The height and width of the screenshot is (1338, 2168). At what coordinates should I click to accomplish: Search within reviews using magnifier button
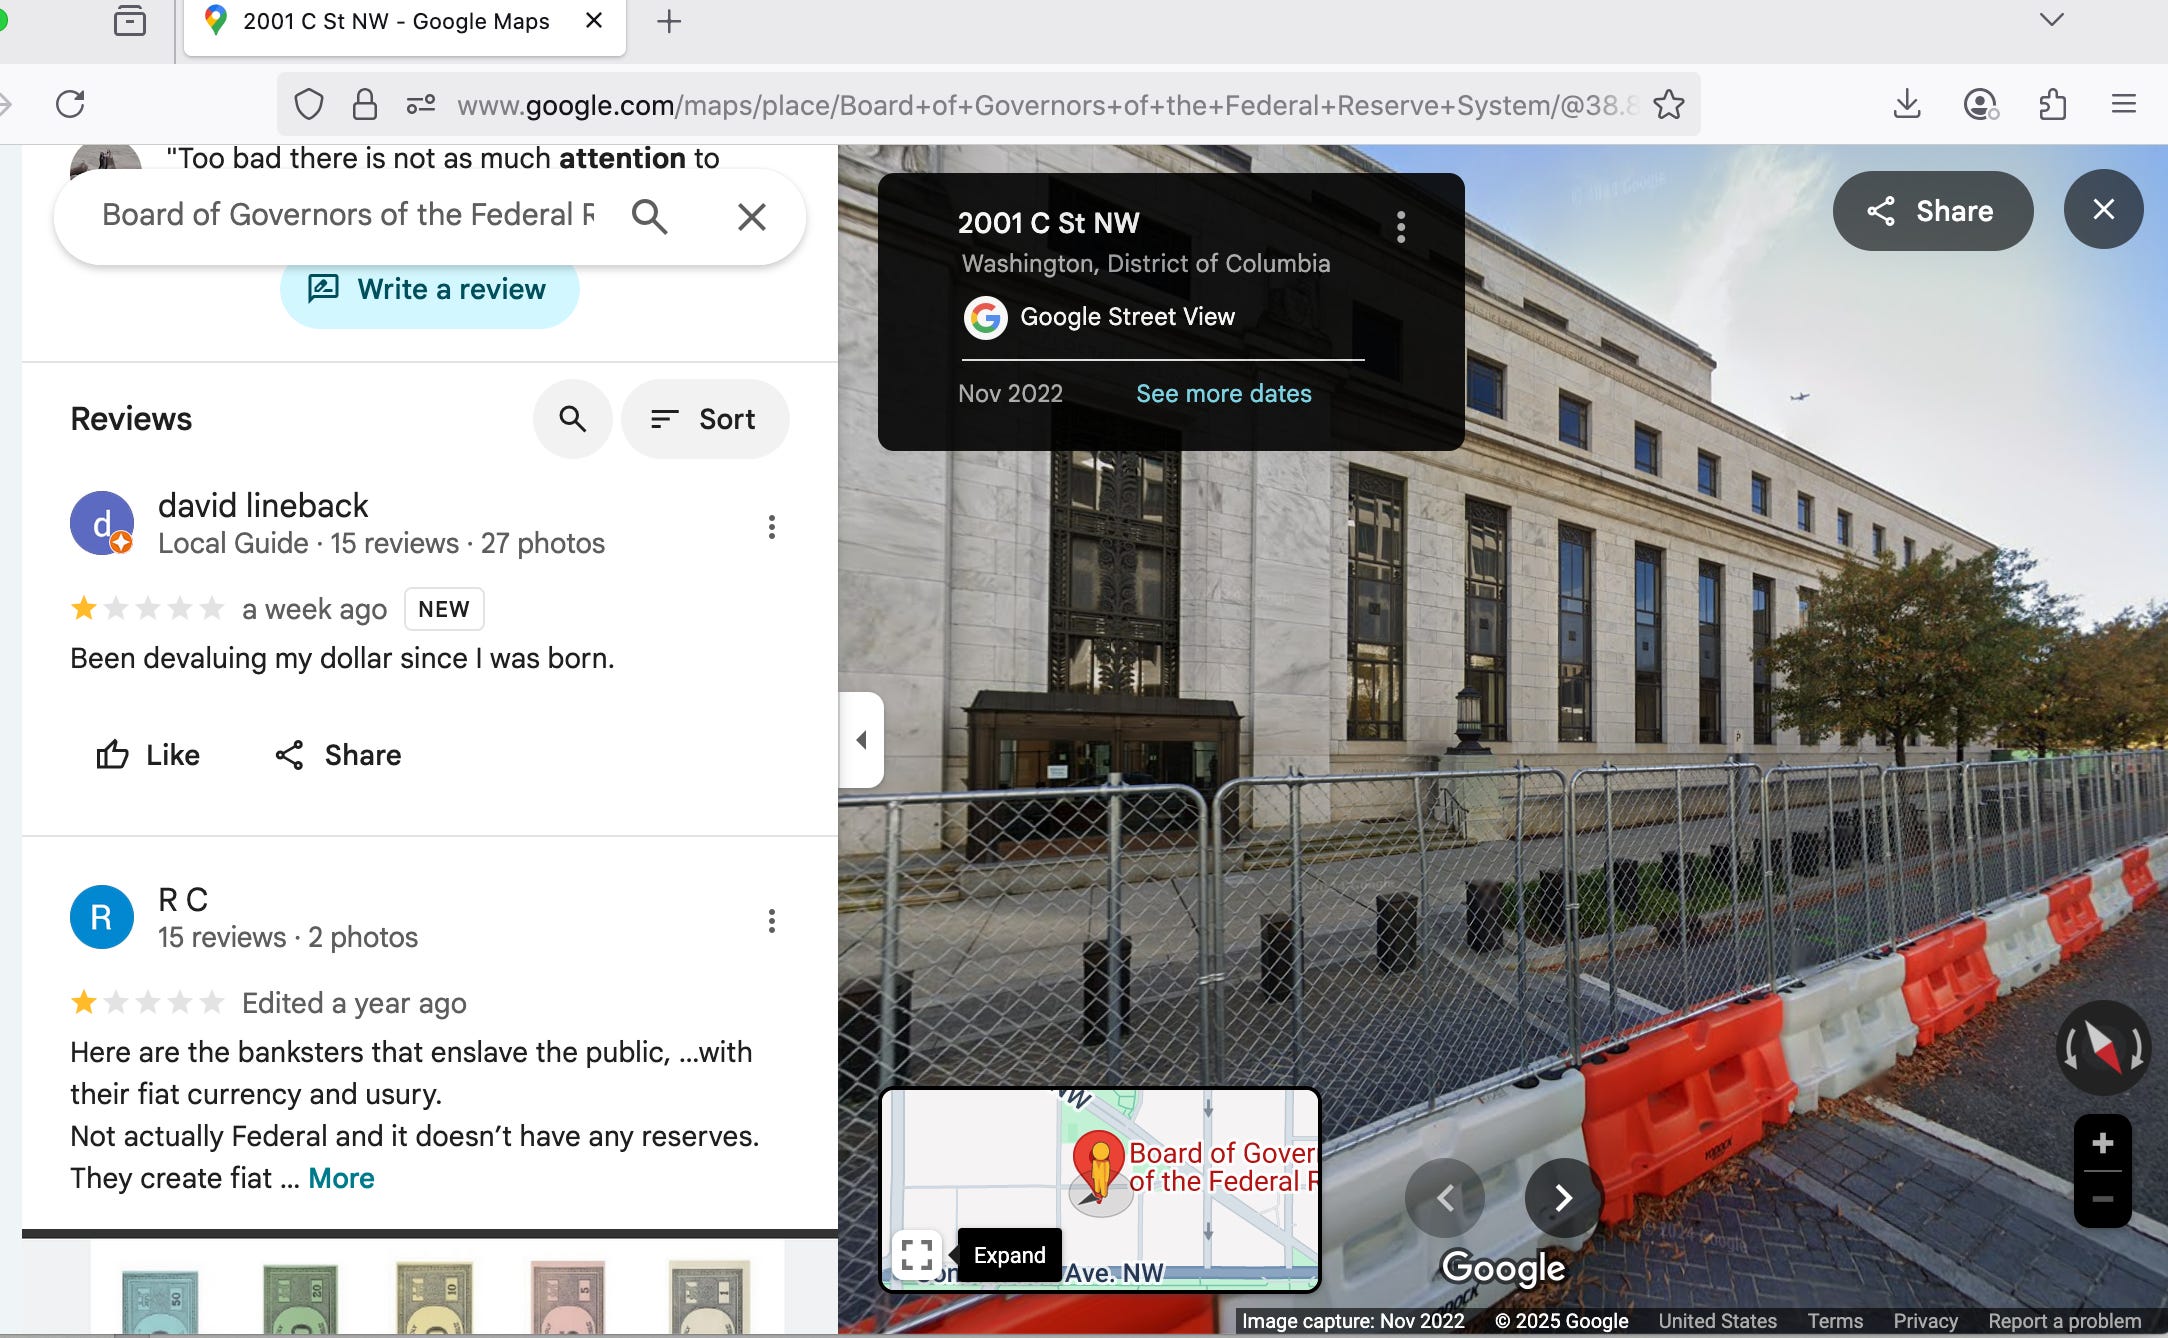[572, 419]
